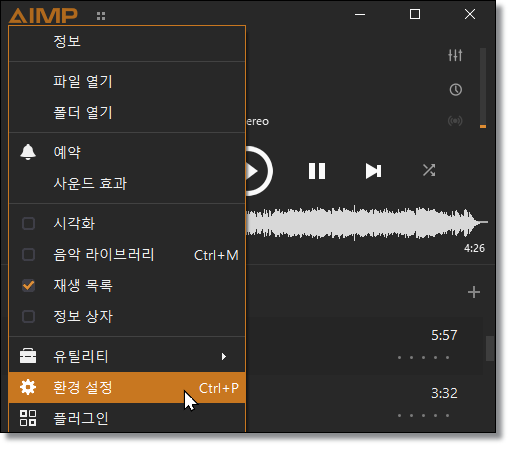Viewport: 508px width, 460px height.
Task: Click the AIMP logo
Action: (43, 15)
